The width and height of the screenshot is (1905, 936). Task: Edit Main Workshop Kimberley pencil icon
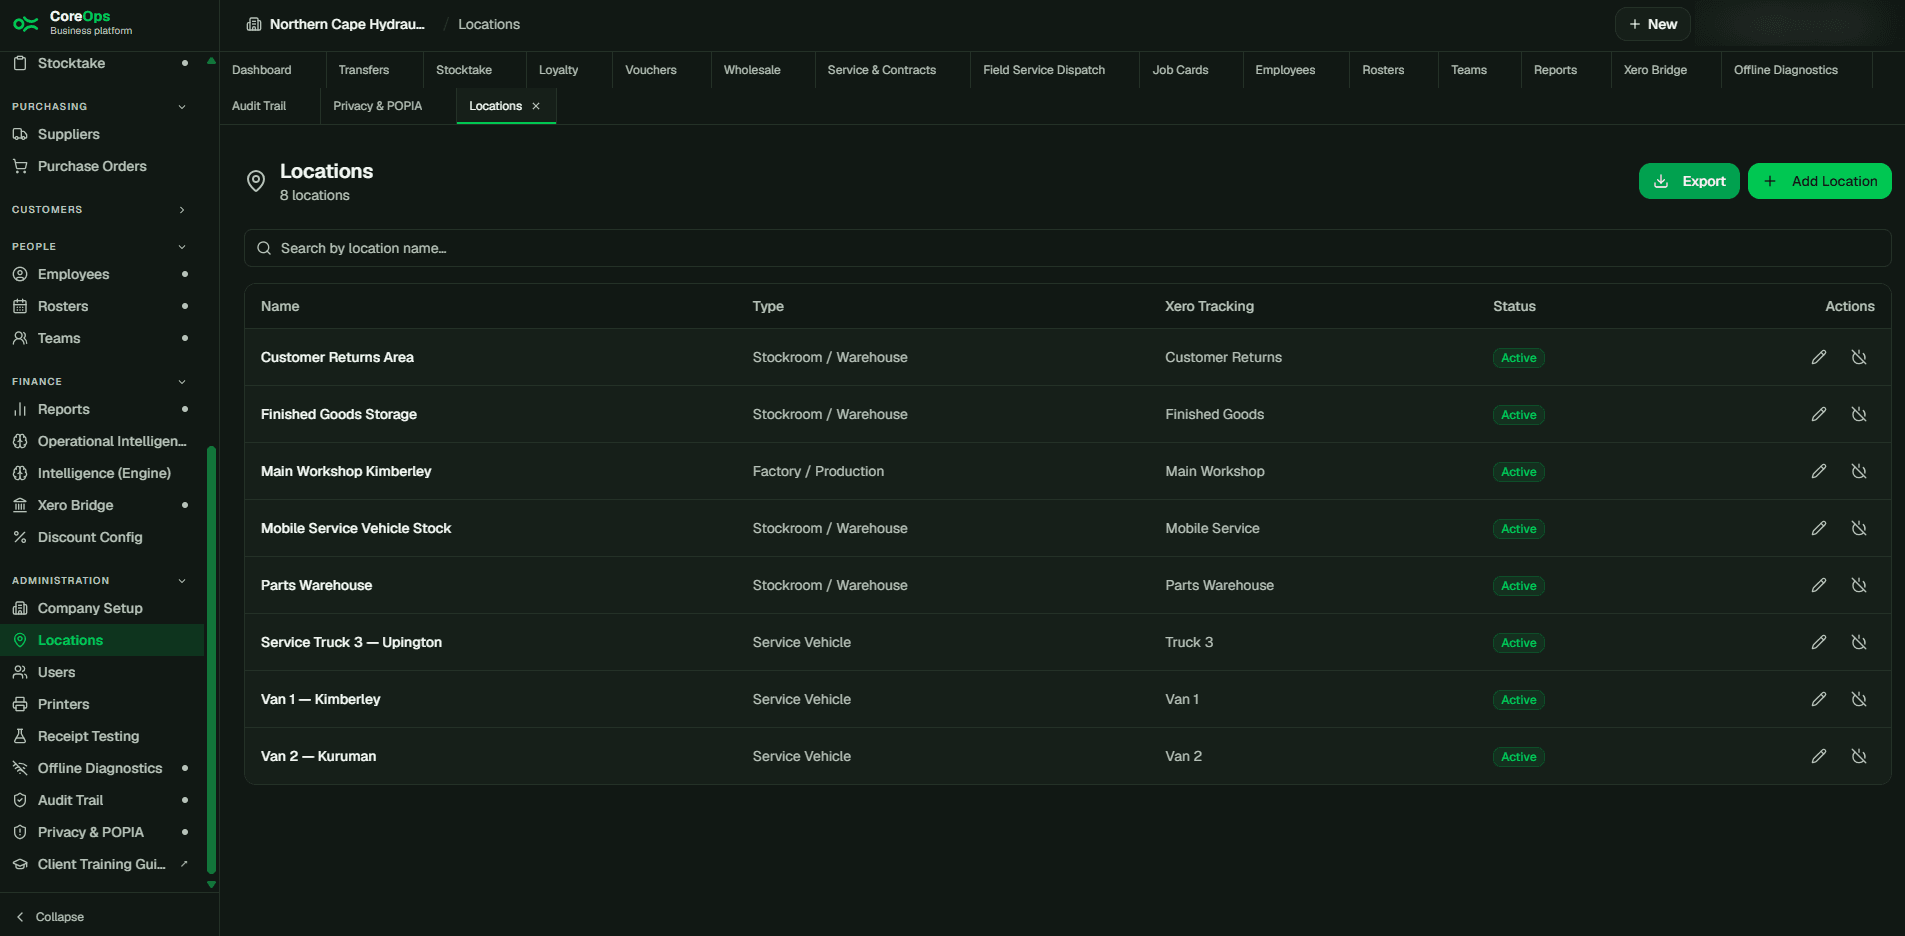pyautogui.click(x=1819, y=471)
